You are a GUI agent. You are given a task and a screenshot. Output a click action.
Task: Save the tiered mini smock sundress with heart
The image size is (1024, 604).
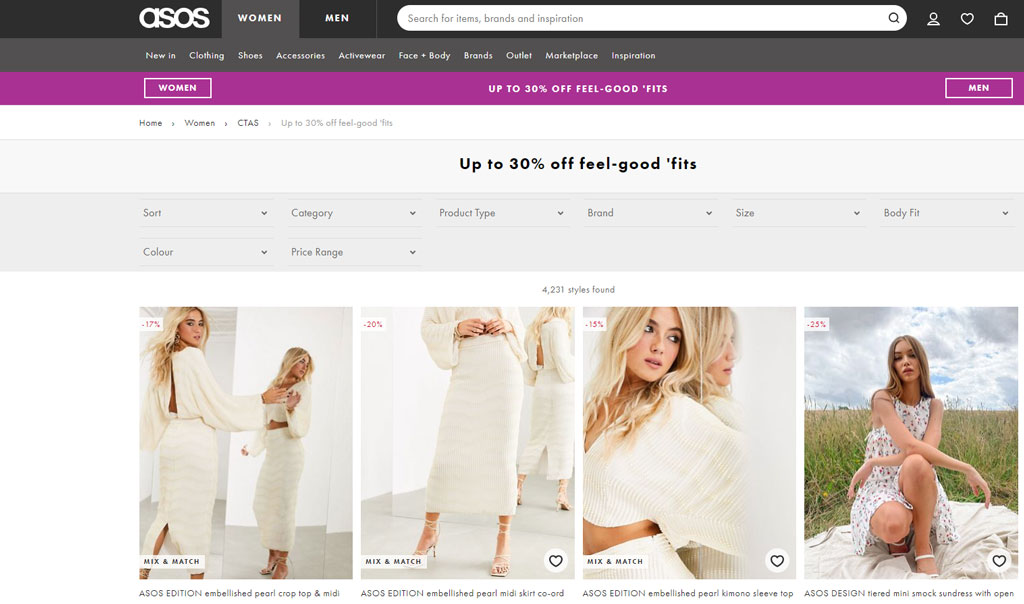pos(999,560)
